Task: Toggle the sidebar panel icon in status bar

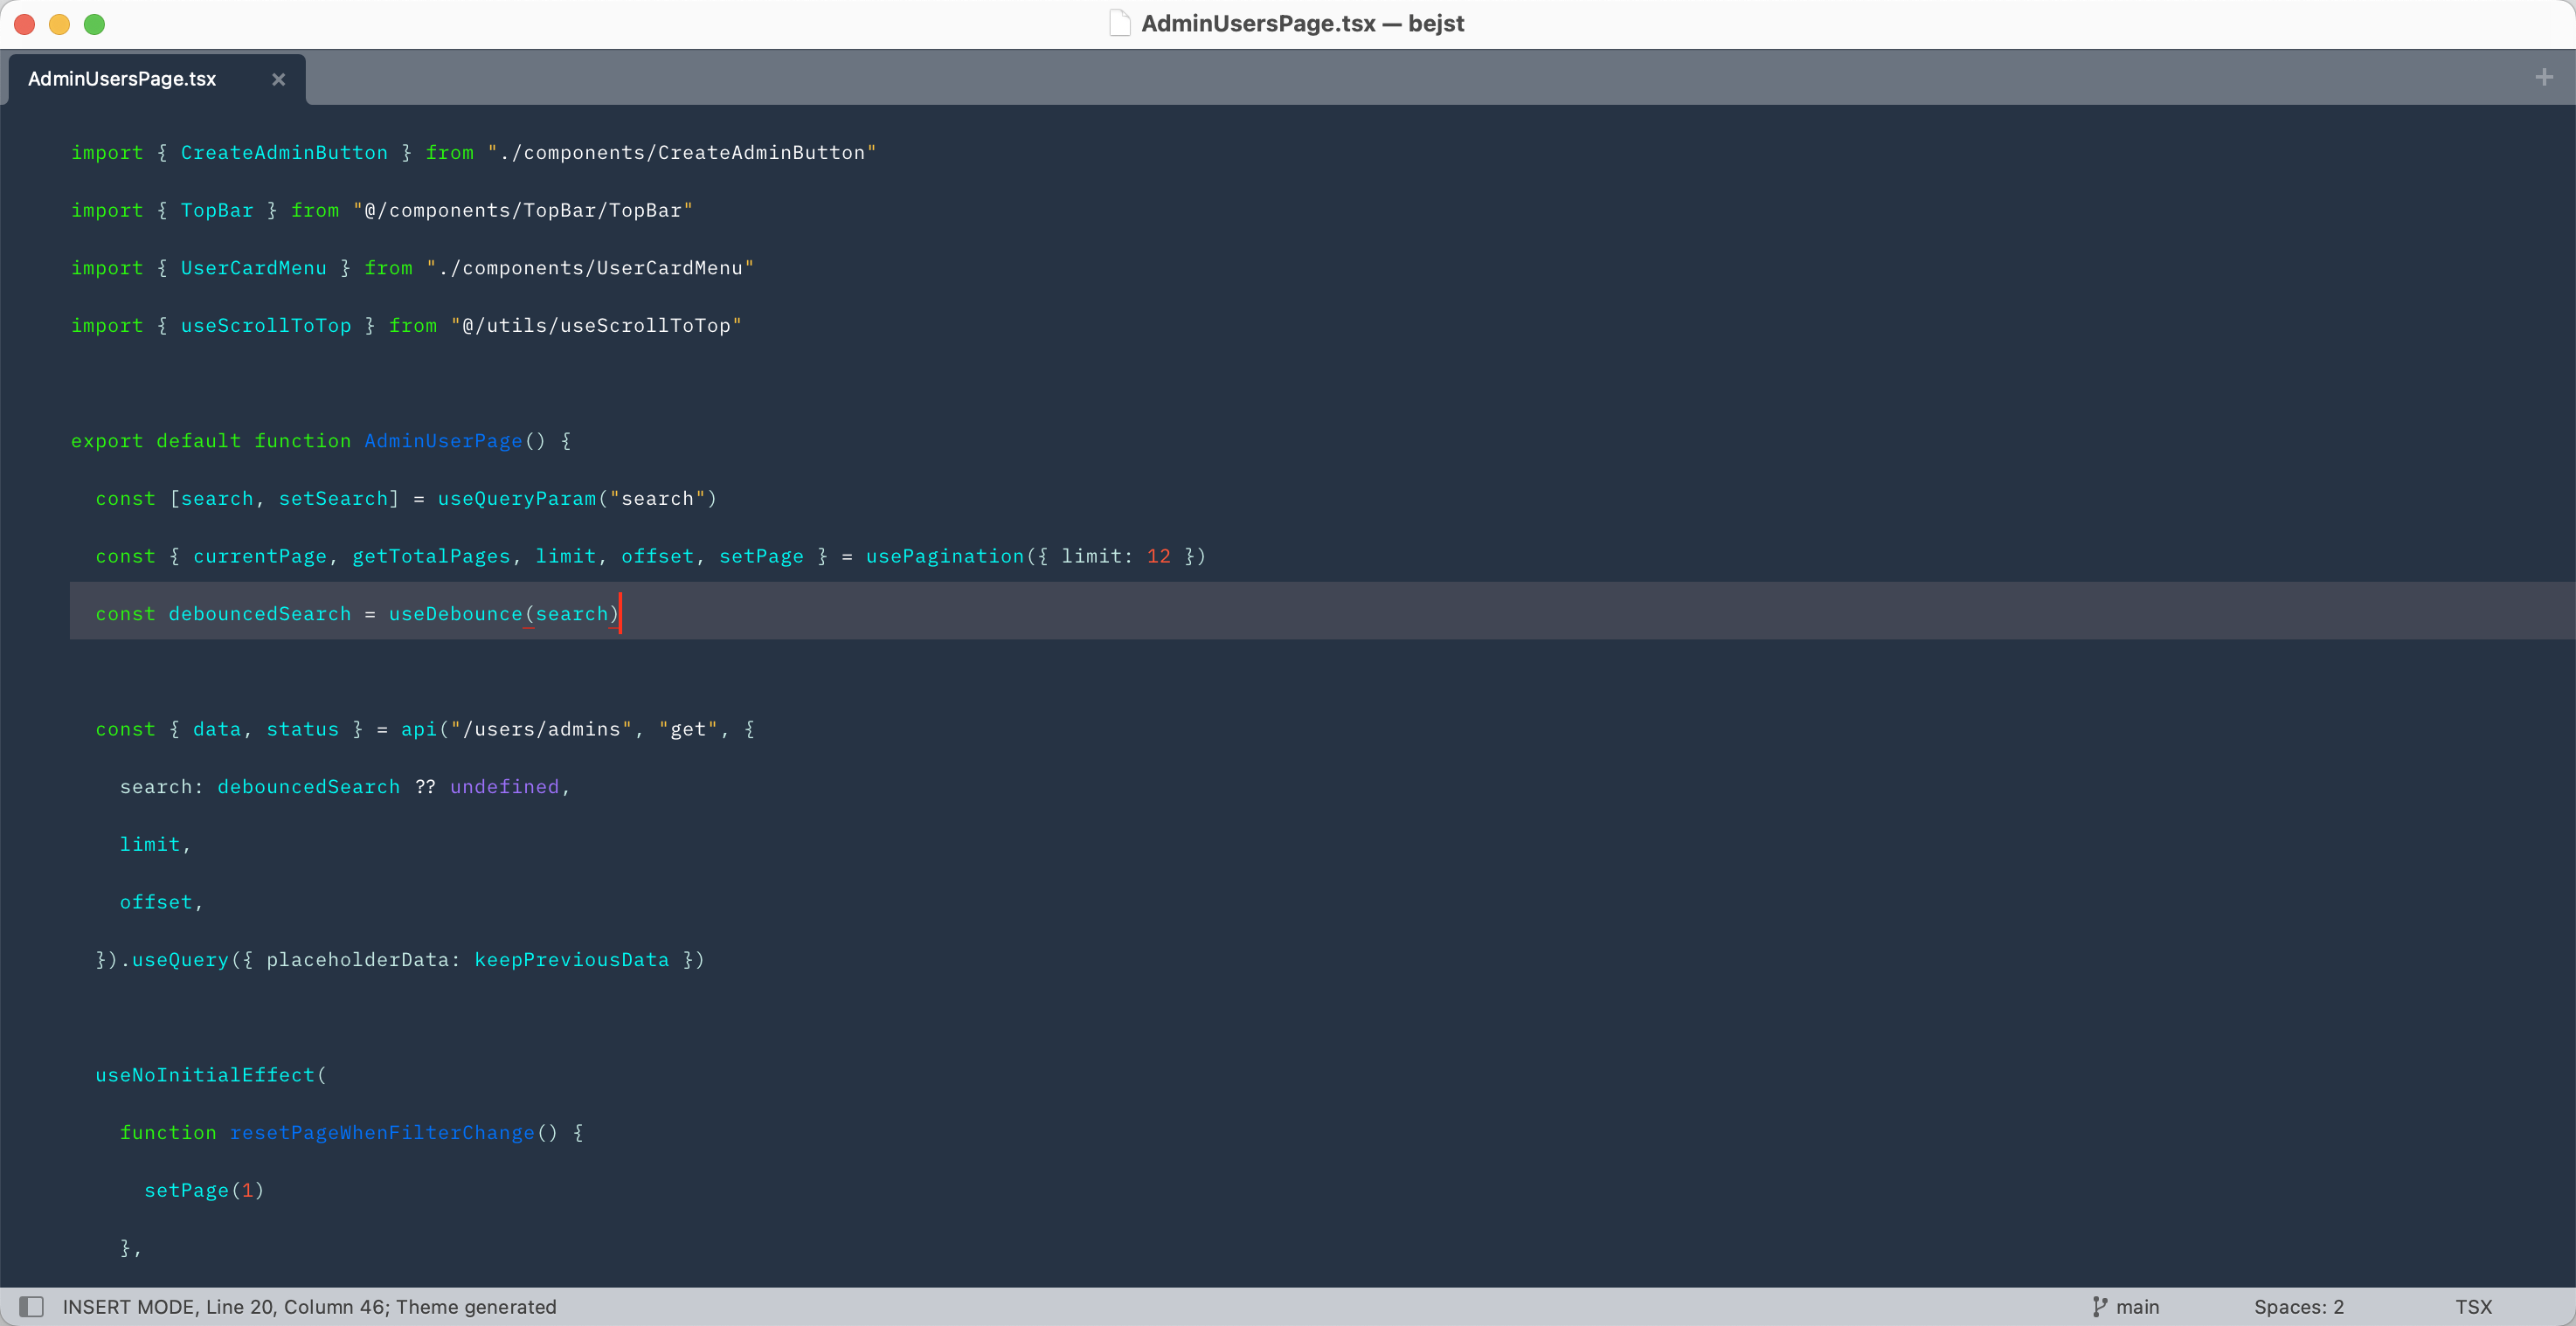Action: click(x=32, y=1306)
